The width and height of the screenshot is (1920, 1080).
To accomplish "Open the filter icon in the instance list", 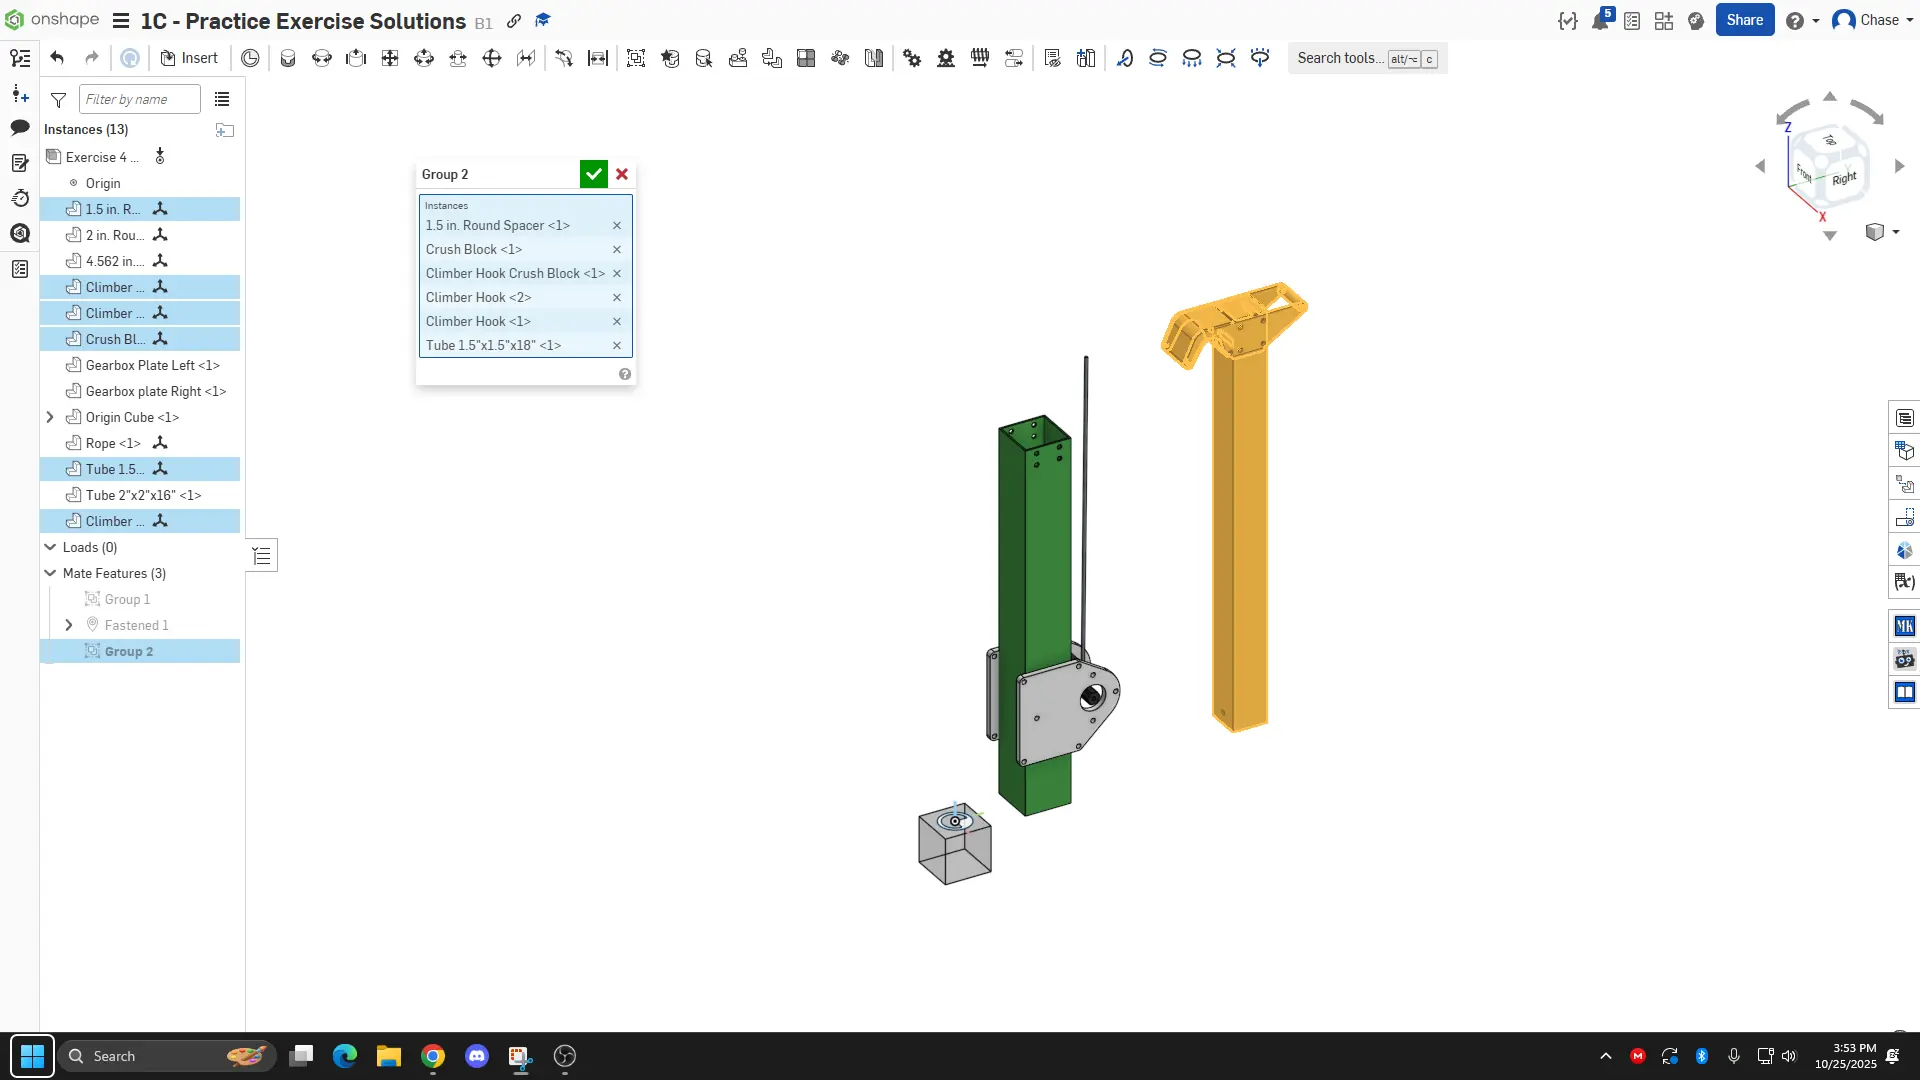I will click(58, 99).
